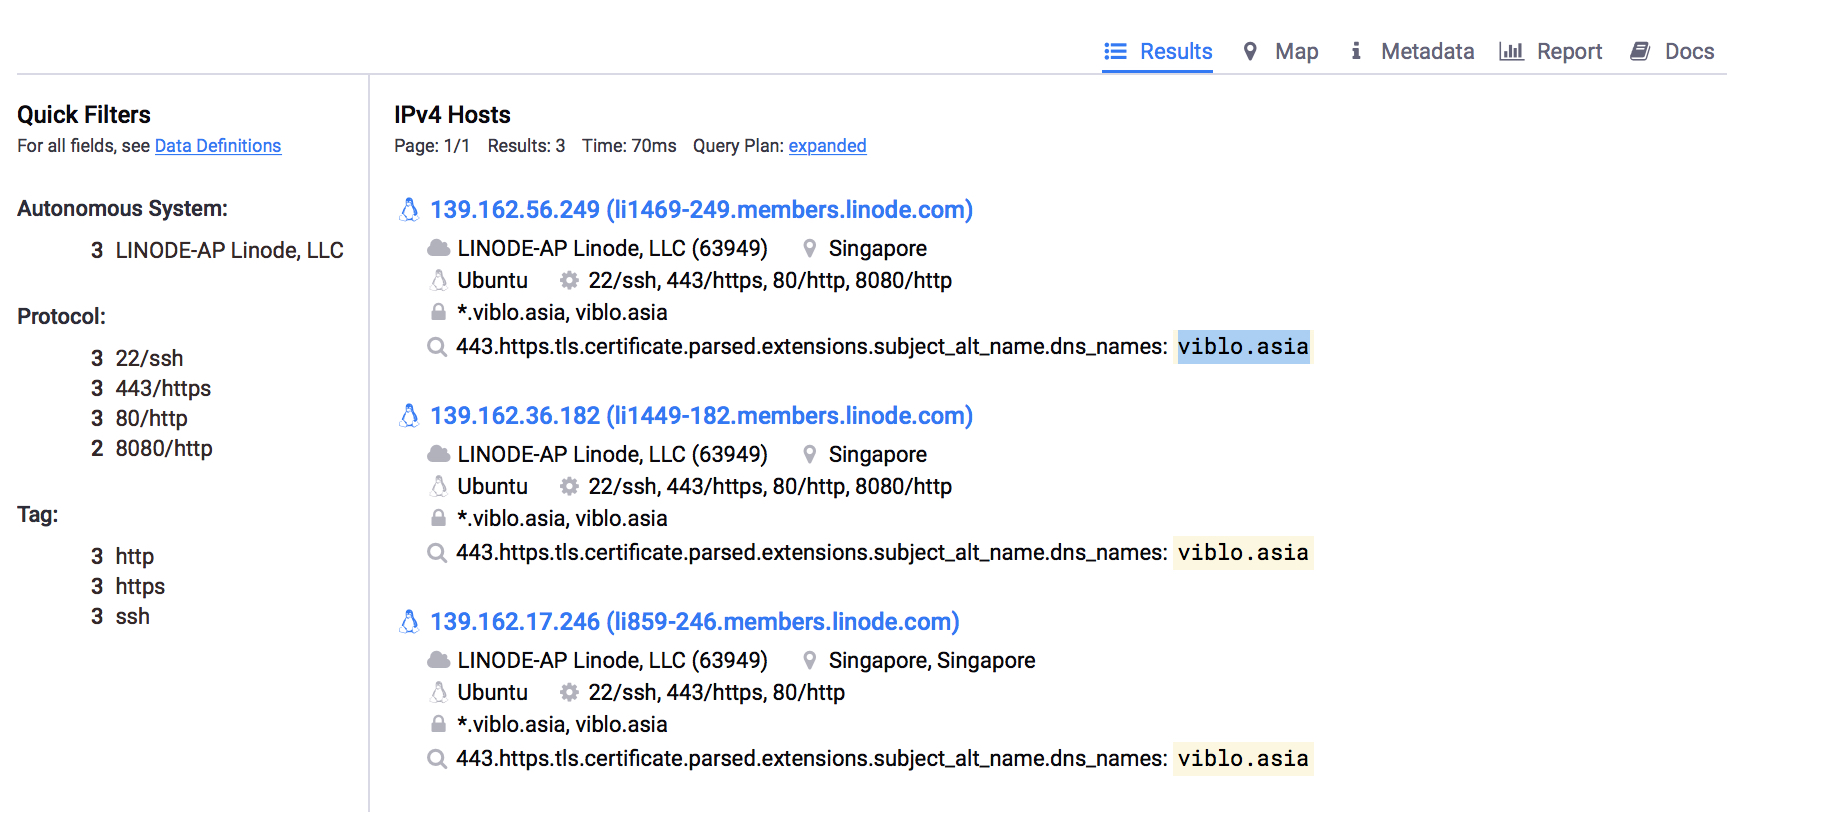1824x828 pixels.
Task: Open host 139.162.17.246 result
Action: pyautogui.click(x=695, y=622)
